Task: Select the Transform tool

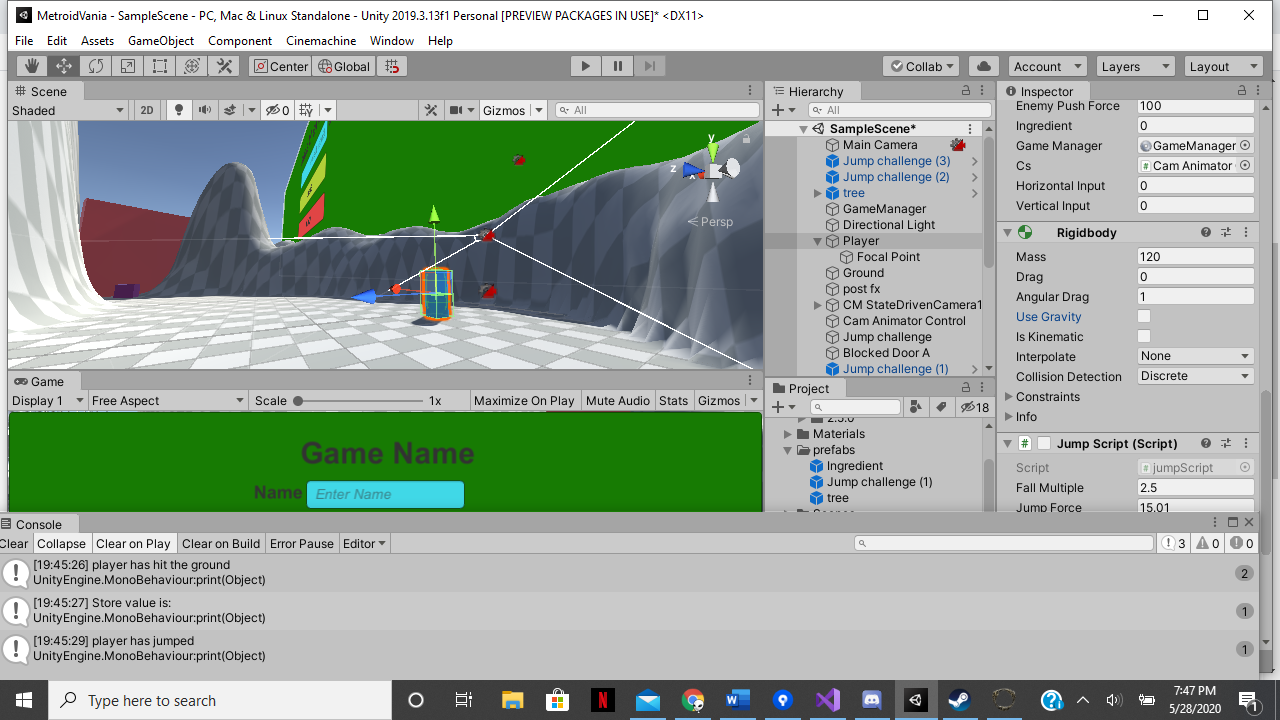Action: click(192, 66)
